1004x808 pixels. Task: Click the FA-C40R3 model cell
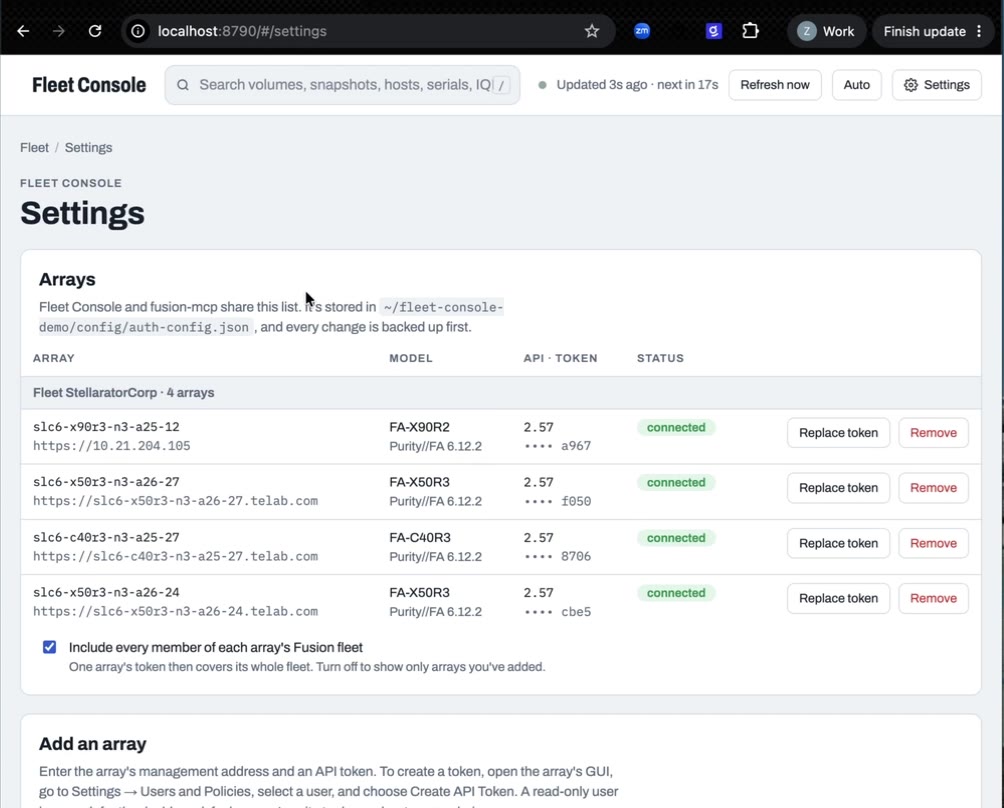[x=420, y=538]
